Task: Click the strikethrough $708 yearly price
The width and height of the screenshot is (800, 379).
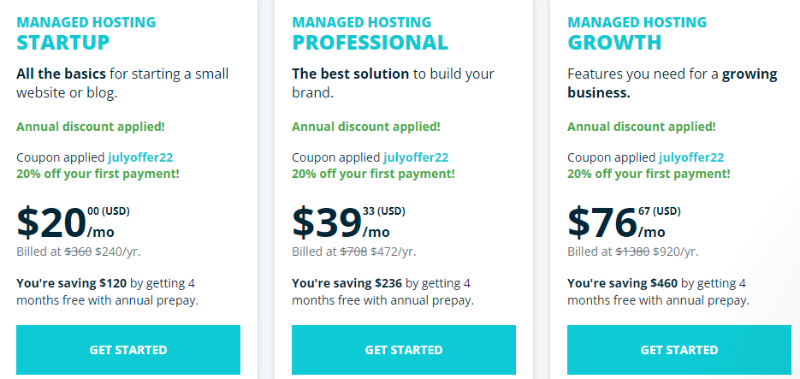Action: tap(354, 251)
